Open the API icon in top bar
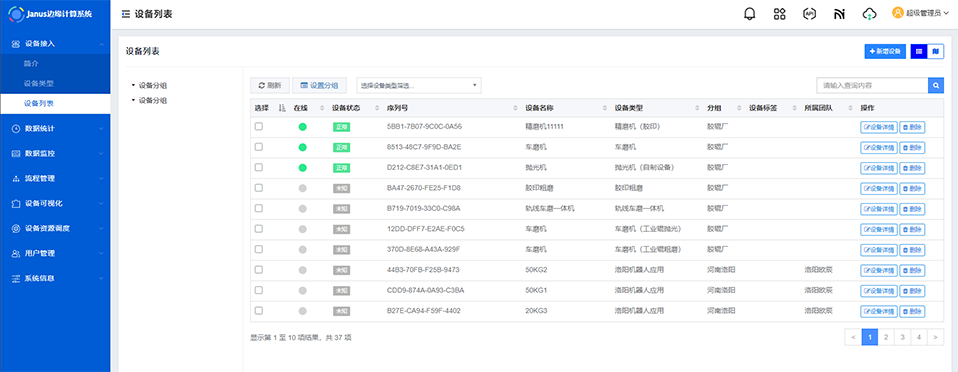Screen dimensions: 958x372 click(809, 13)
